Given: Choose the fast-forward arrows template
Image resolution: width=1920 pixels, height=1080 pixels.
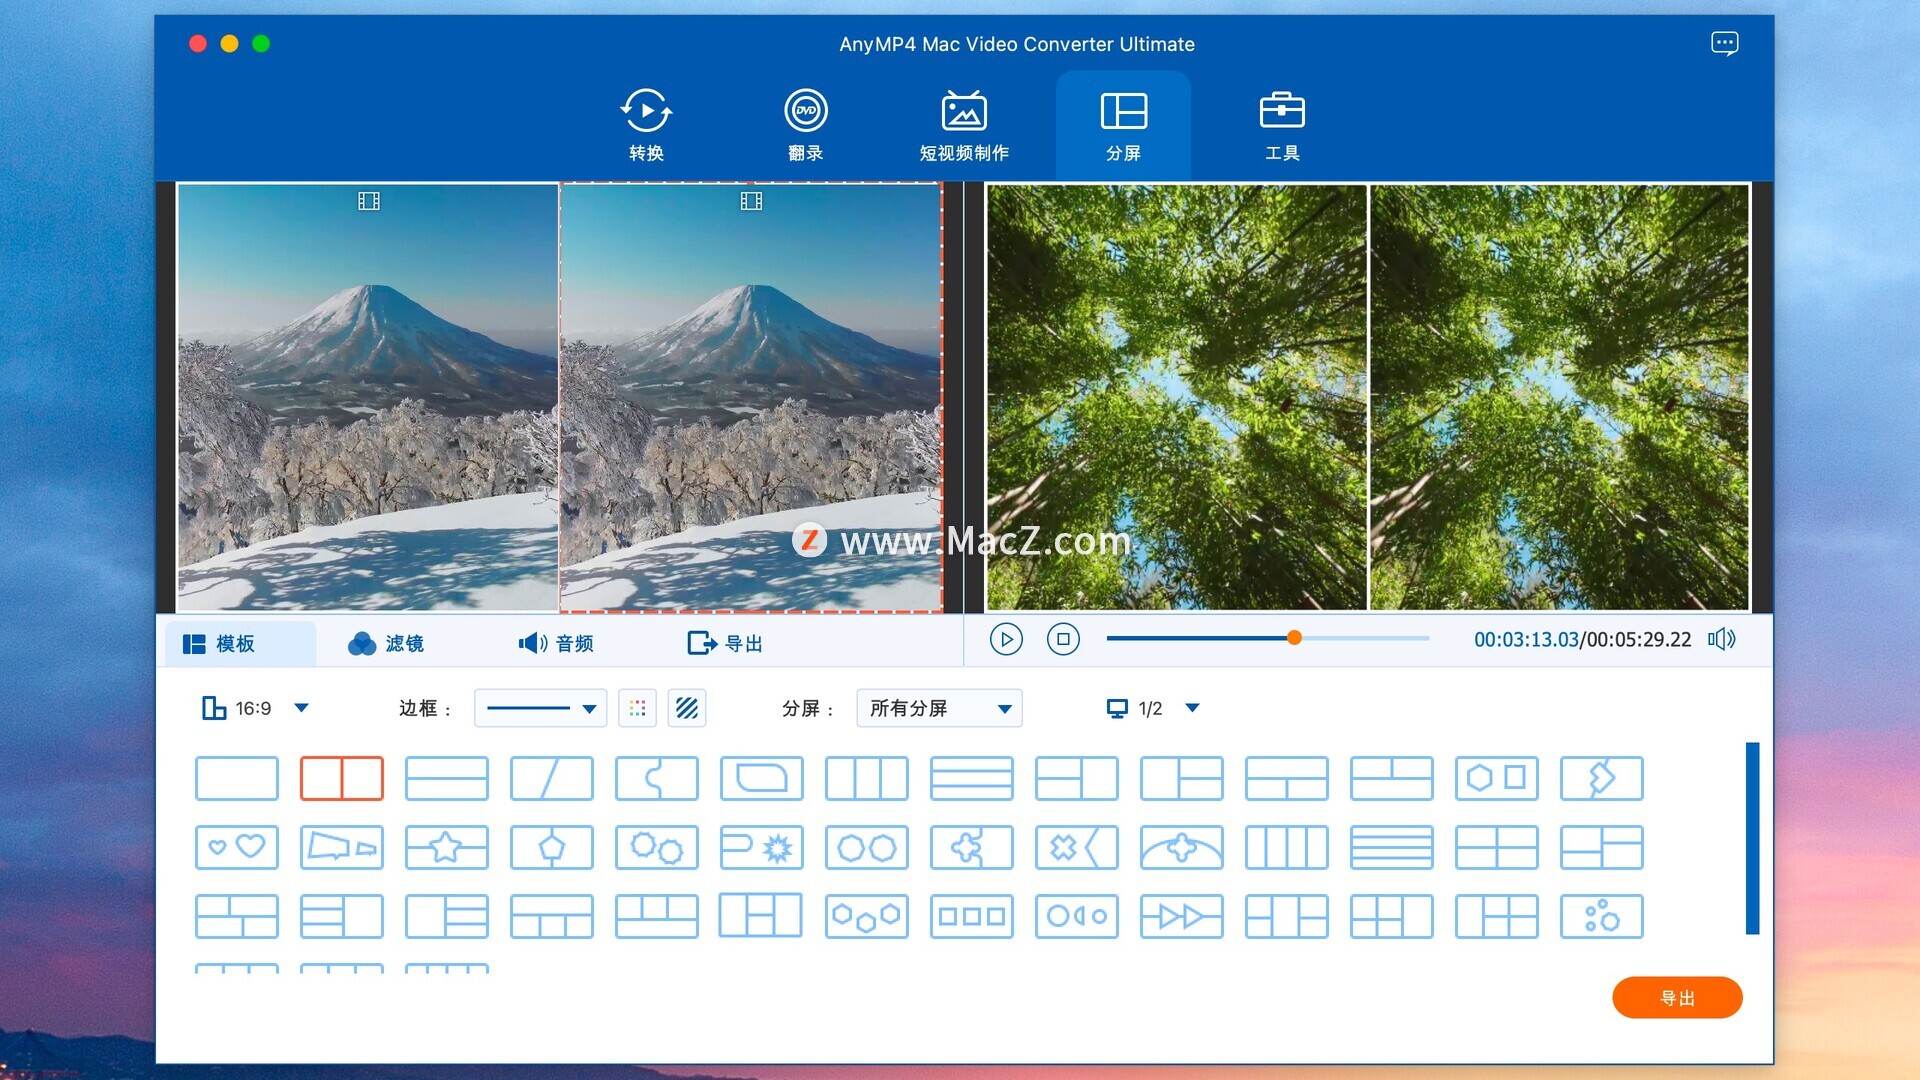Looking at the screenshot, I should [x=1182, y=916].
